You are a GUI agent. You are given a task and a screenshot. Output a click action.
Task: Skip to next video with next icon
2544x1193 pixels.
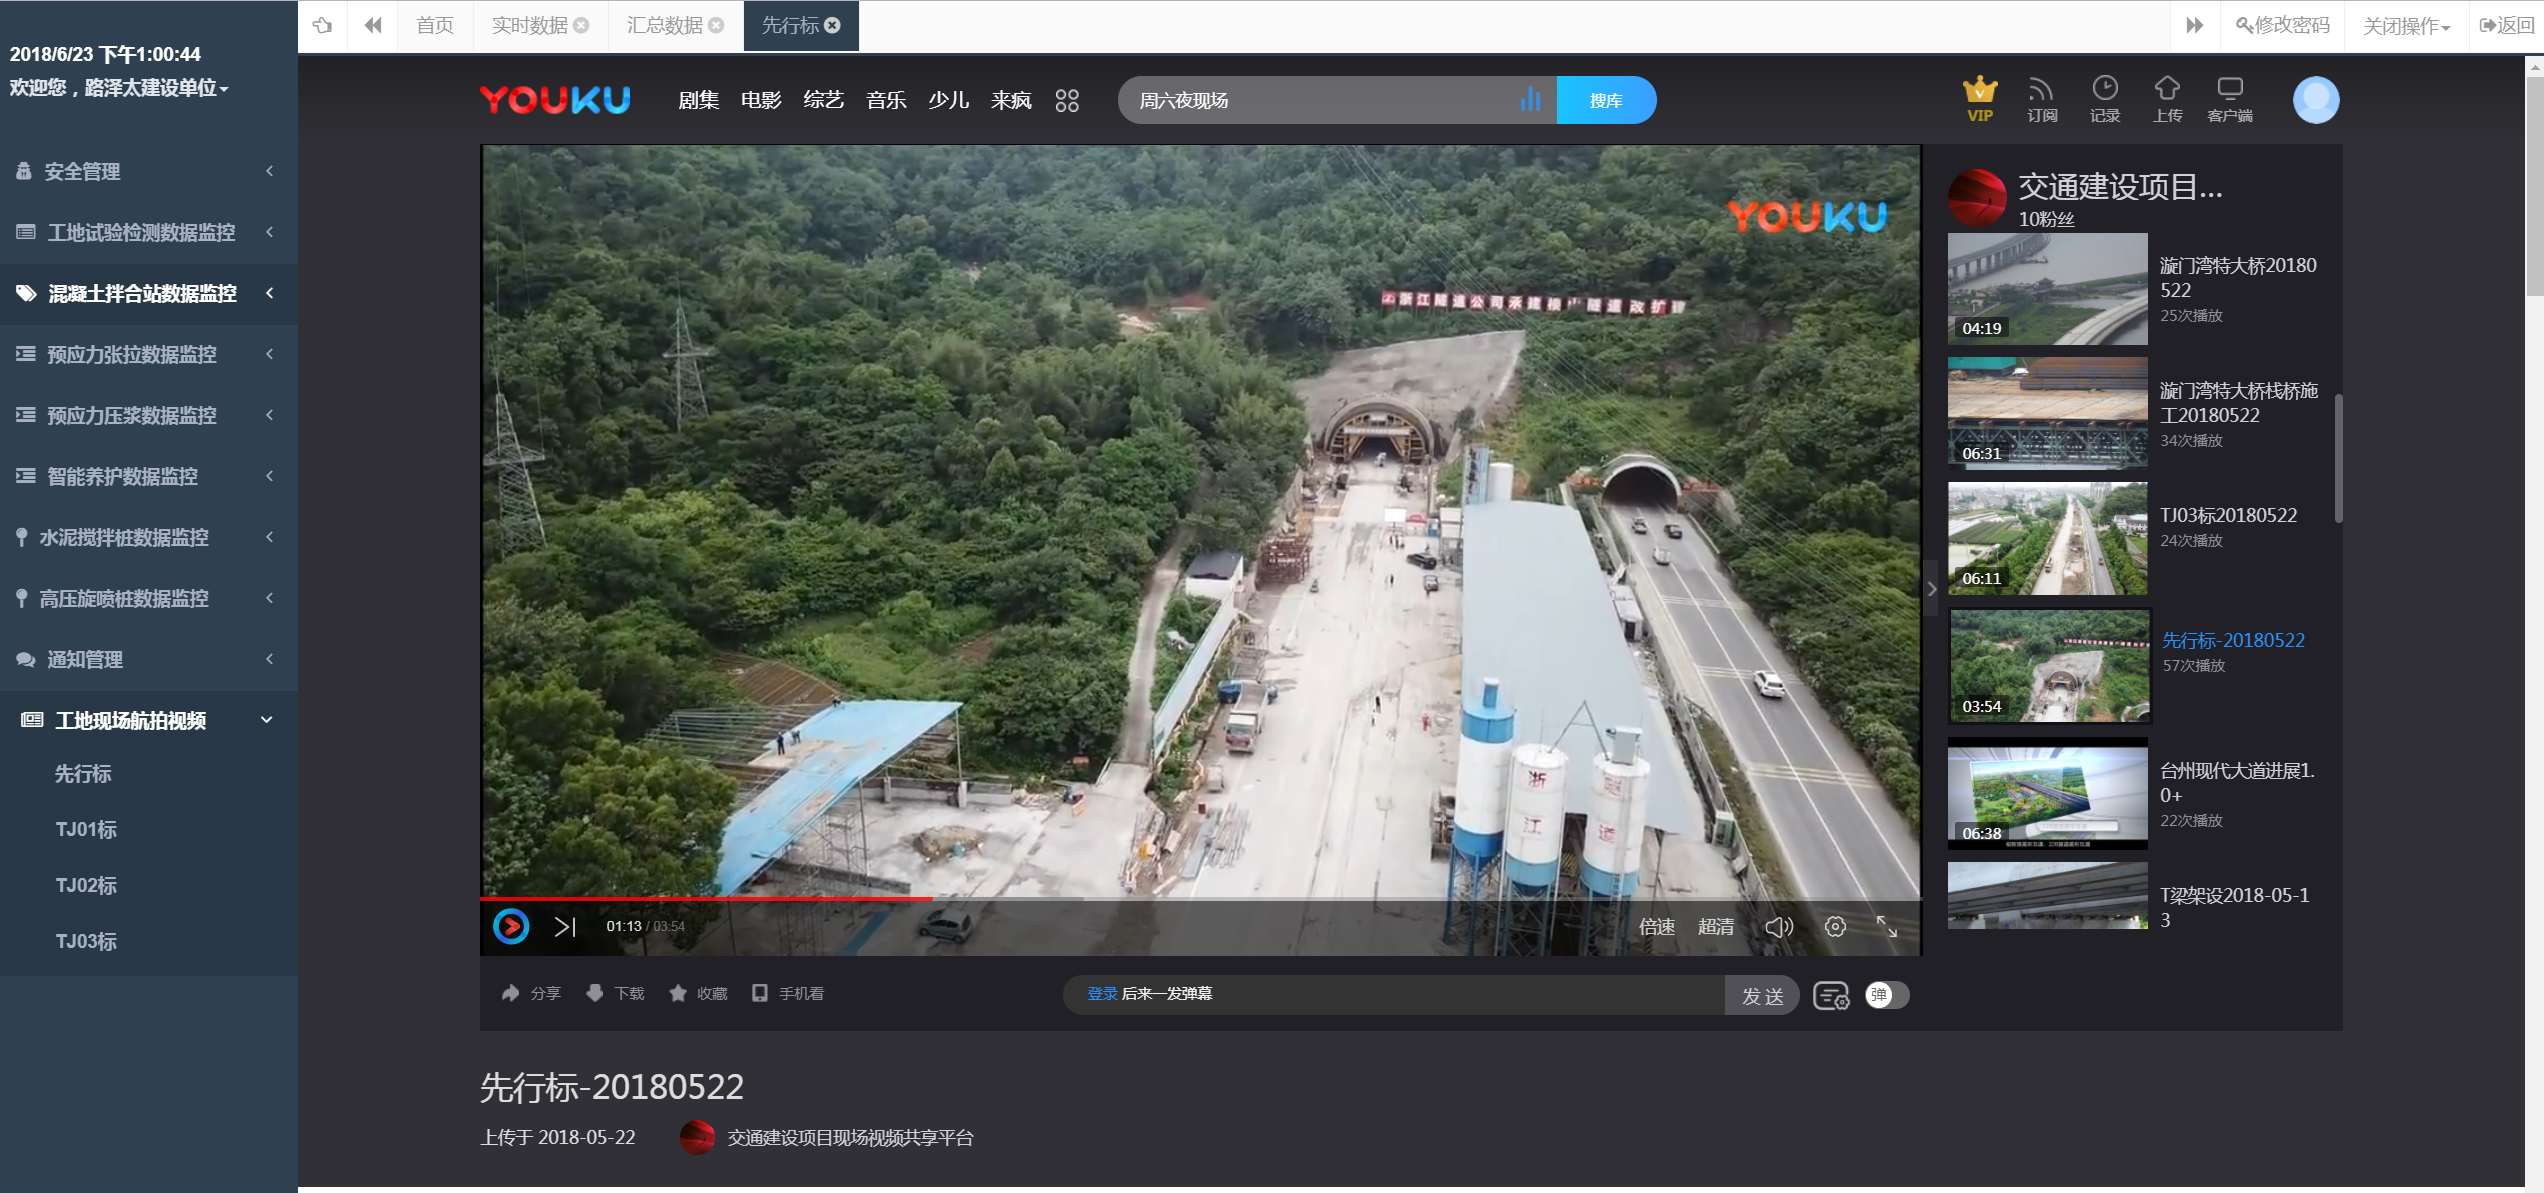[x=565, y=927]
